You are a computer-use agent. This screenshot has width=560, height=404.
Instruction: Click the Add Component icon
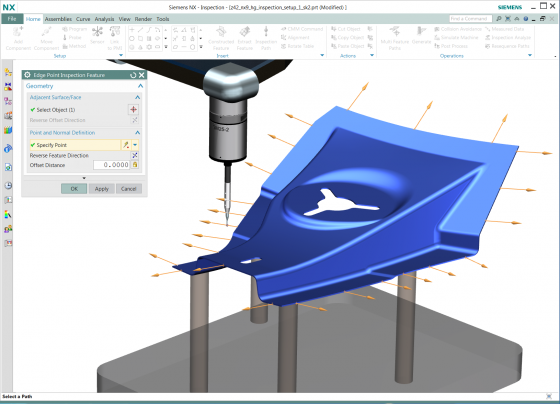tap(18, 32)
